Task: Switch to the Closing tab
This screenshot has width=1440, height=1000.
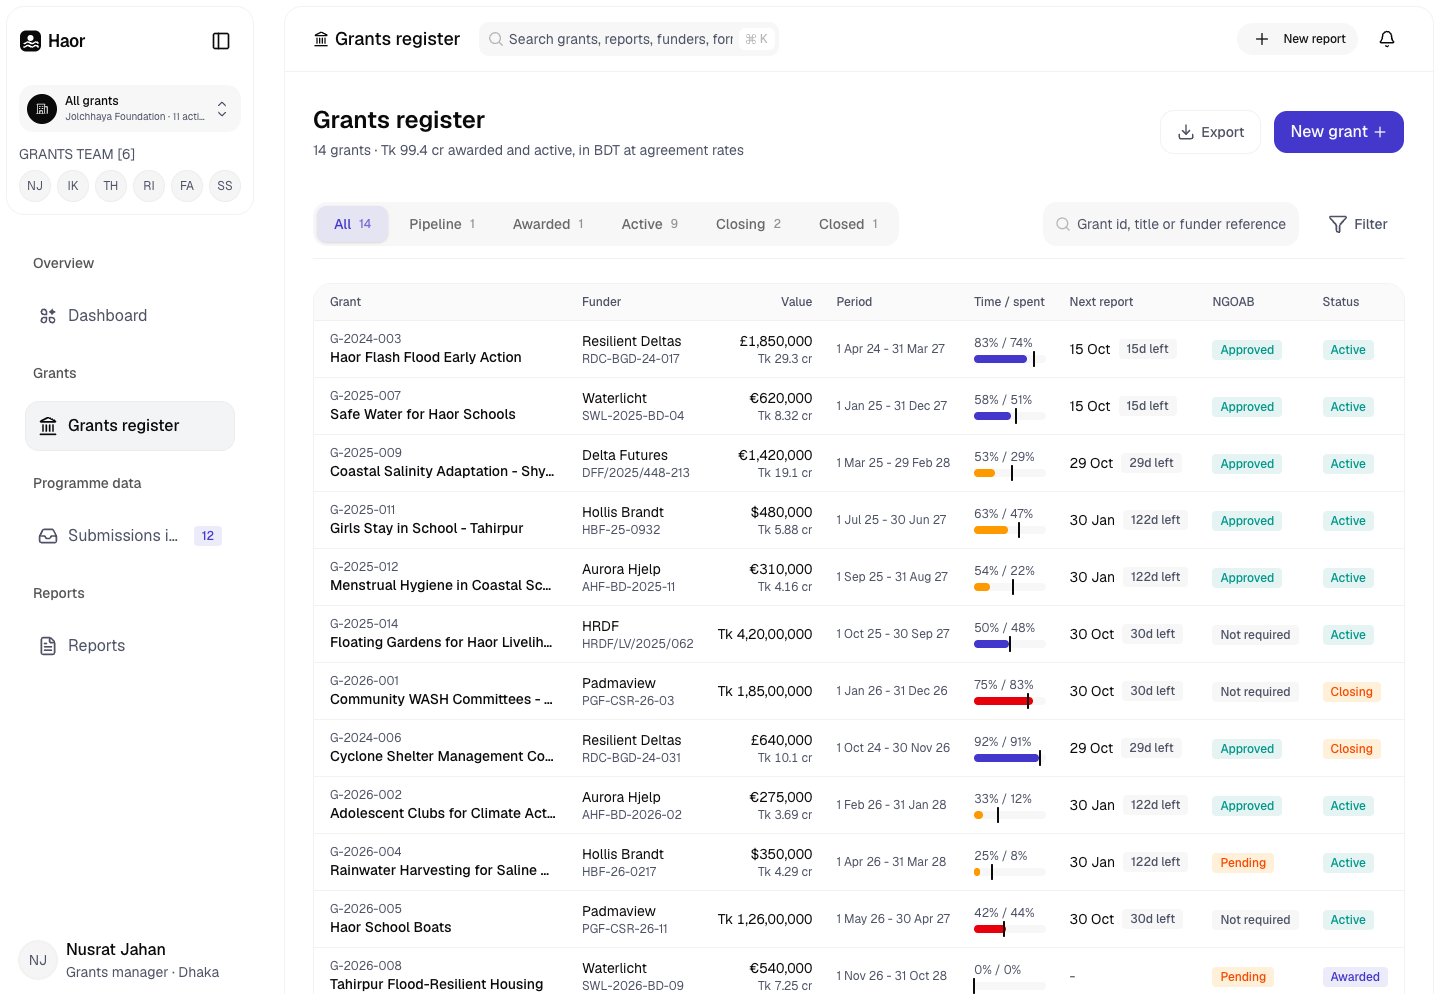Action: [748, 224]
